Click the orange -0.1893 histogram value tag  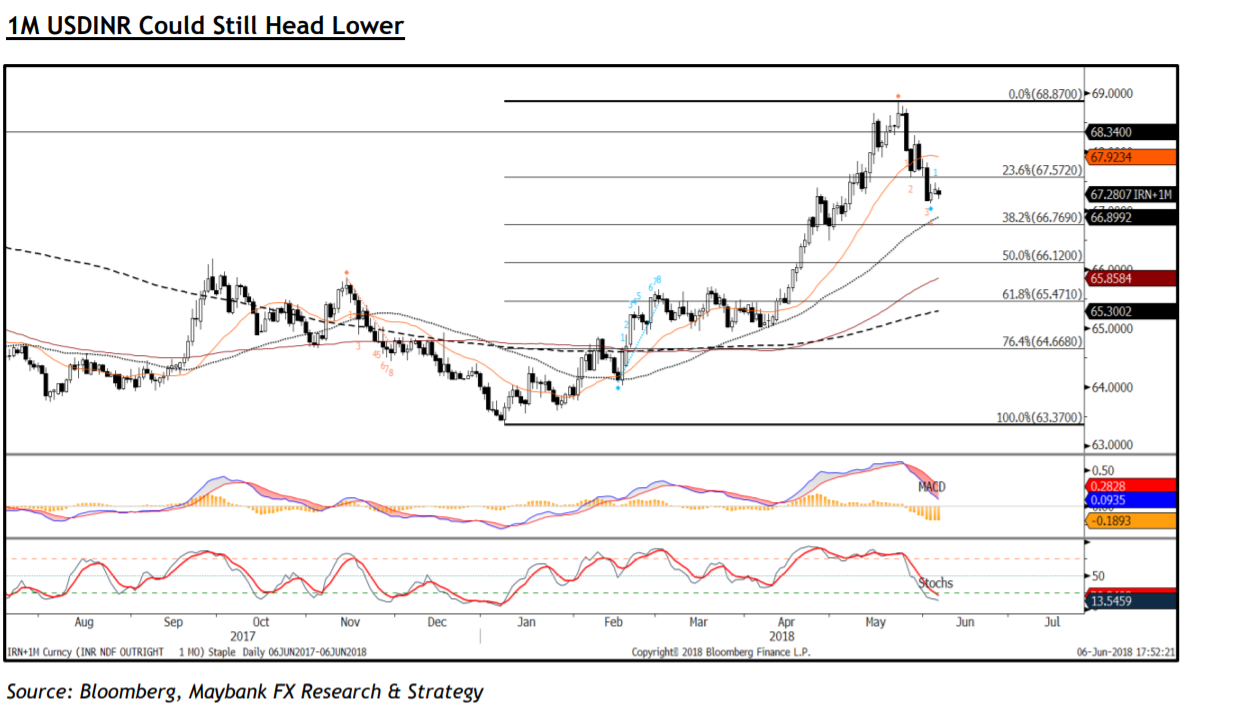(x=1131, y=520)
